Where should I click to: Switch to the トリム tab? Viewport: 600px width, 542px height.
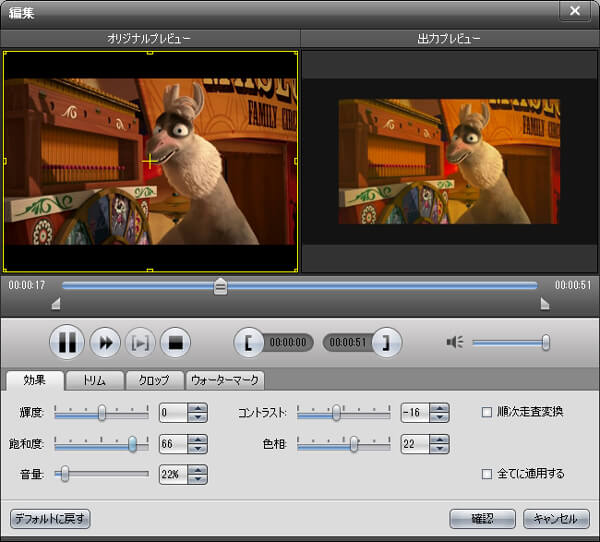point(95,380)
